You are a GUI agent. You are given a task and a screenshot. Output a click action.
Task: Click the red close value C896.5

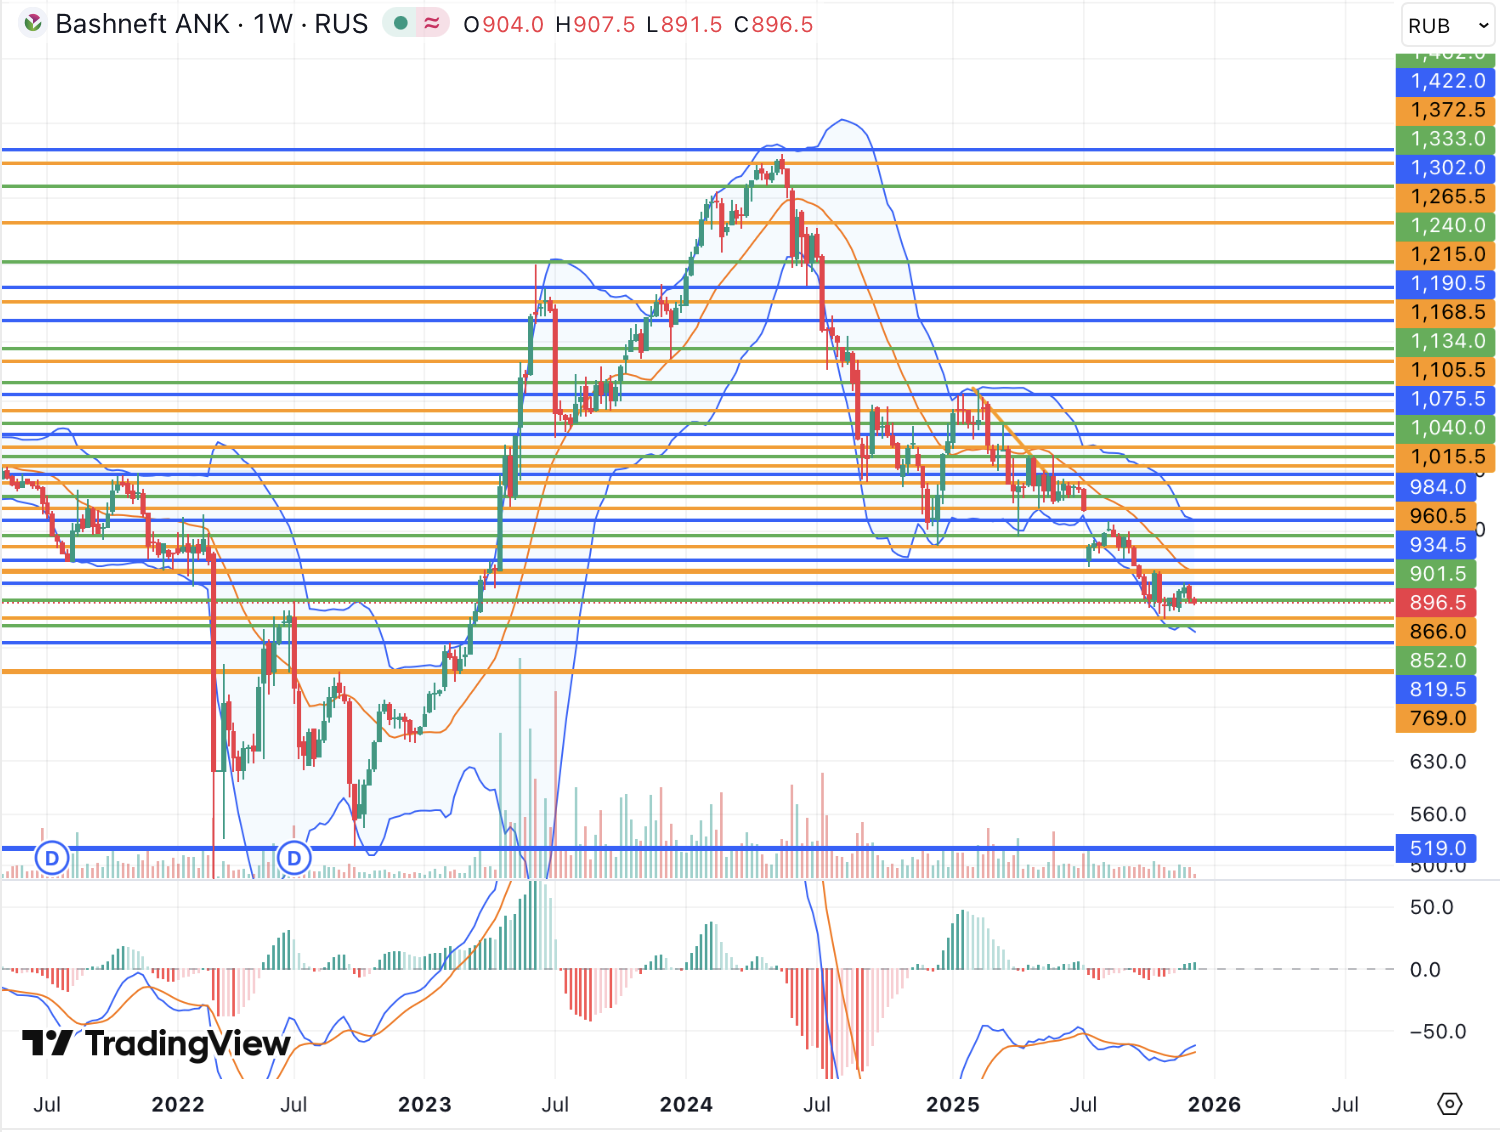[773, 24]
